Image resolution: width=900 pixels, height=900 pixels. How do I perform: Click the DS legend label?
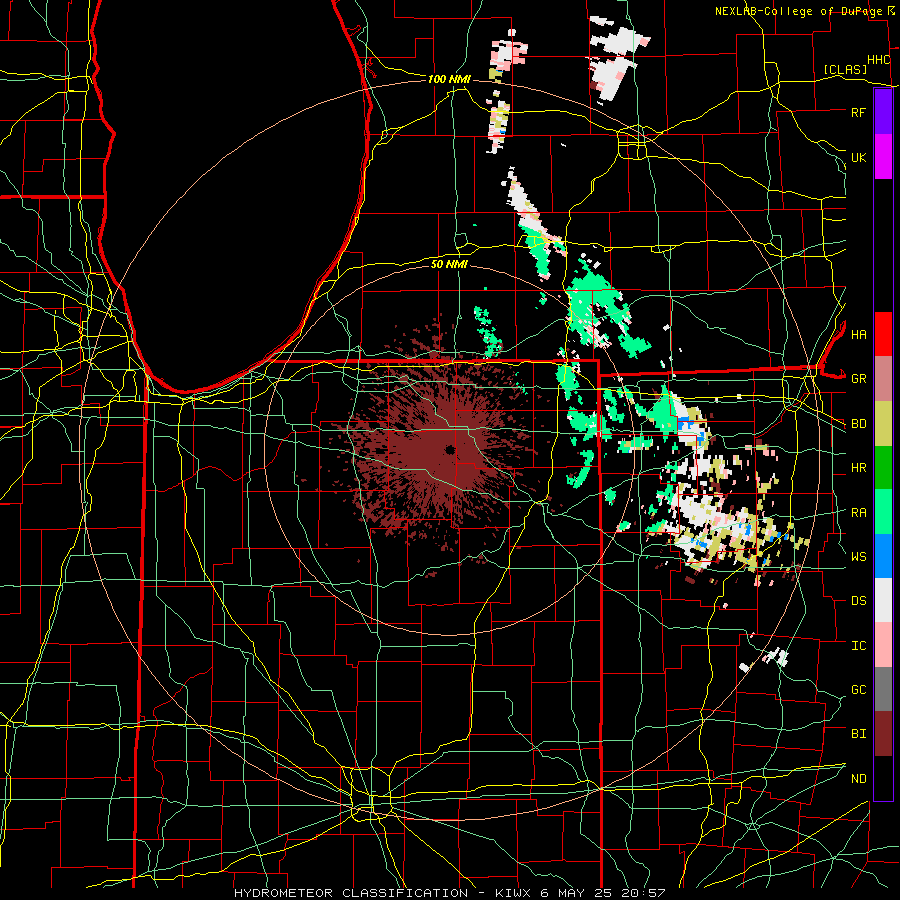pos(858,601)
